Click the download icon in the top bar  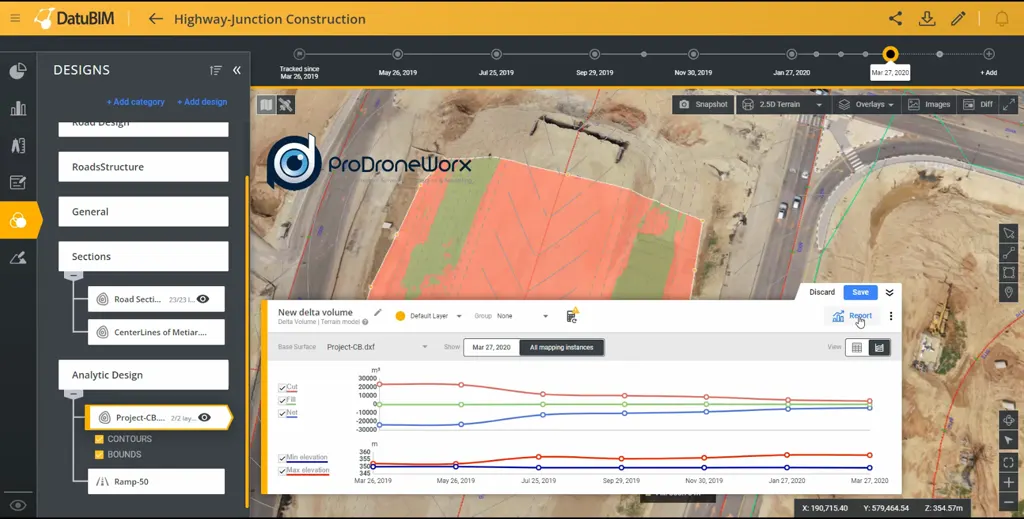point(927,18)
